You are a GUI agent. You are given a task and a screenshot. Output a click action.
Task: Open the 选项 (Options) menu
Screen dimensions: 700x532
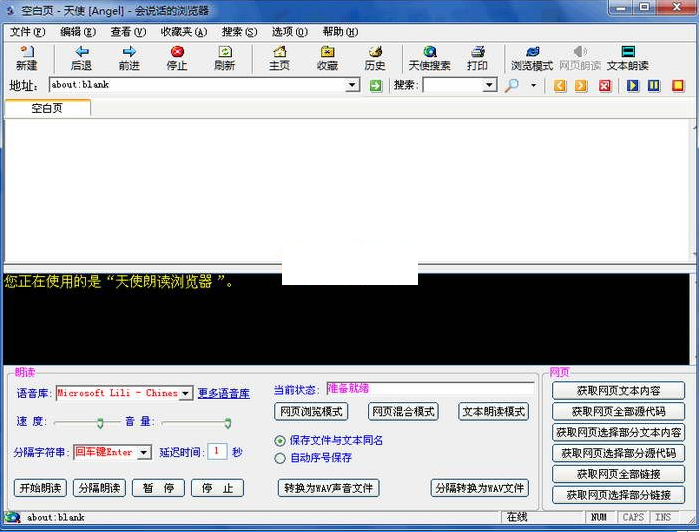tap(291, 32)
